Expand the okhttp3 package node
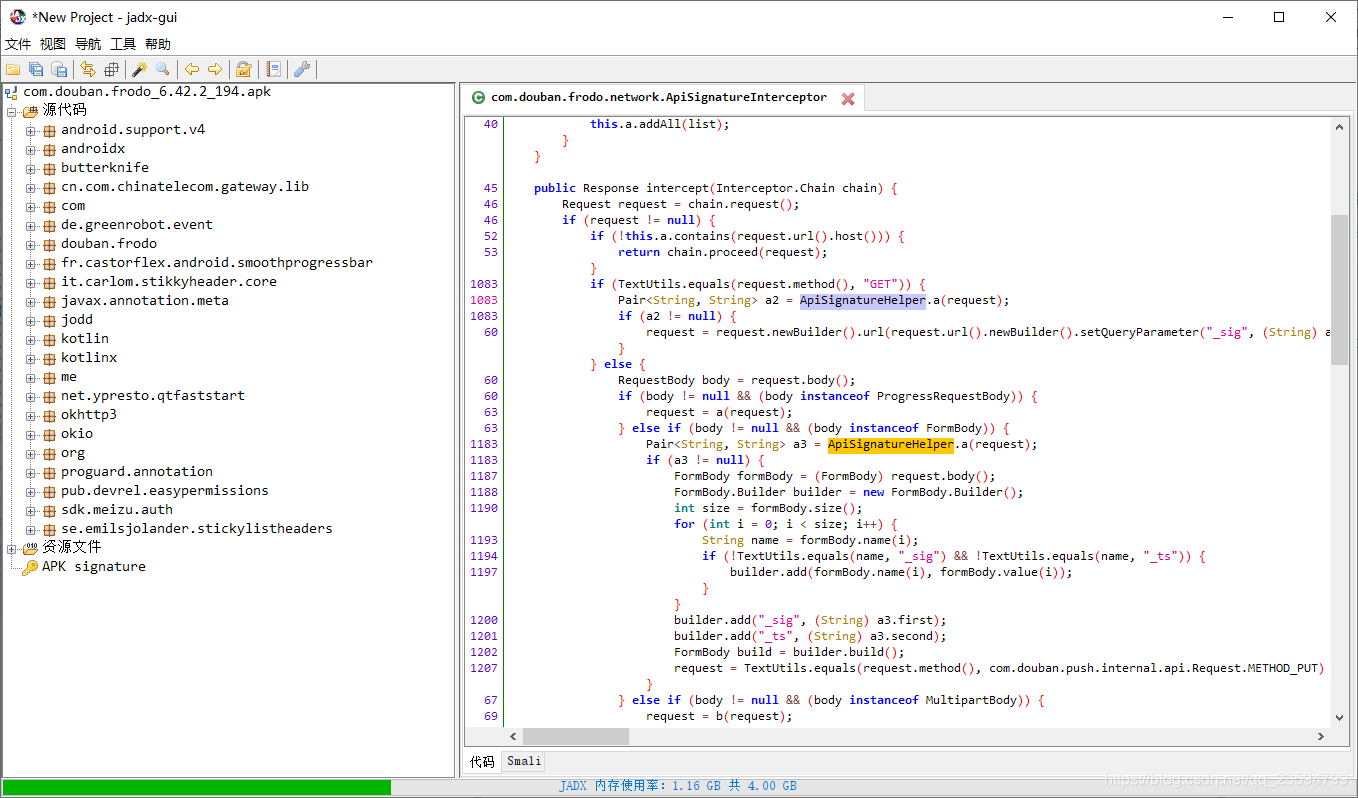Screen dimensions: 1358x798 point(31,415)
